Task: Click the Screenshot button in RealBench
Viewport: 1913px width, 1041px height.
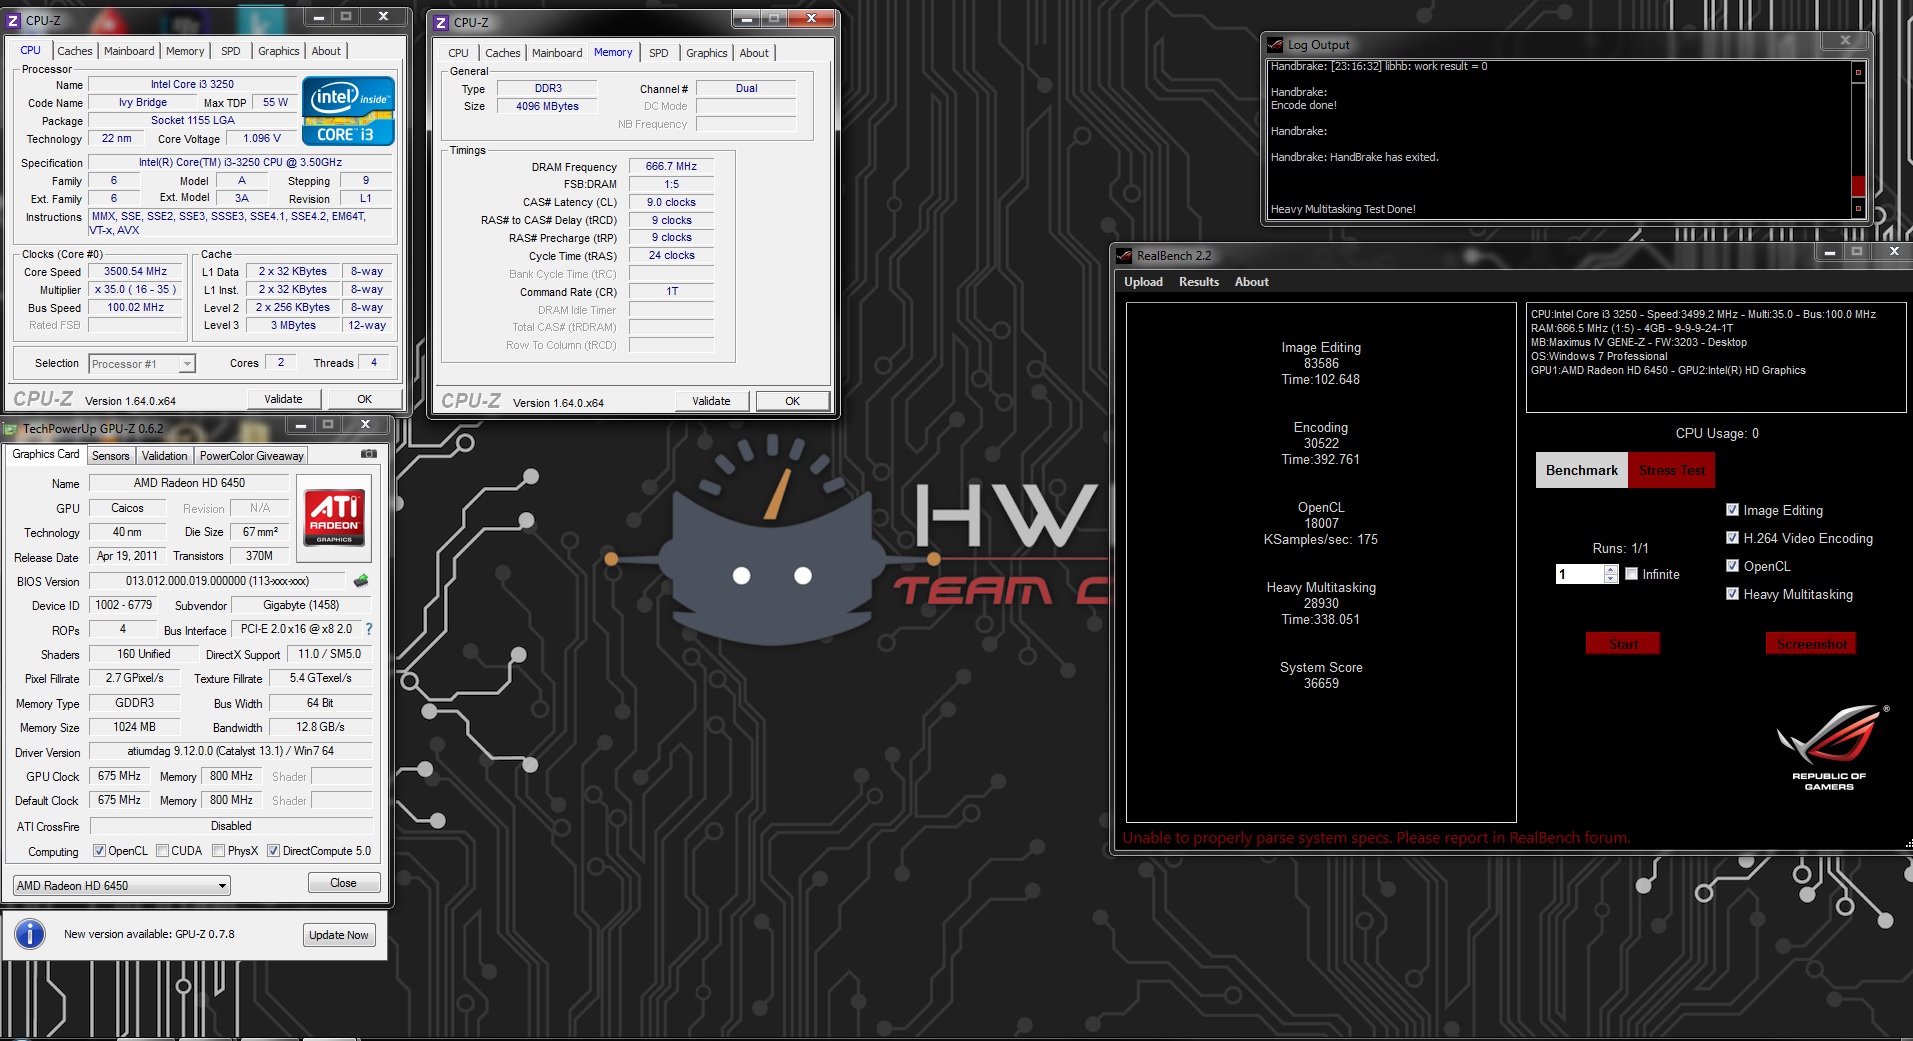Action: [x=1811, y=644]
